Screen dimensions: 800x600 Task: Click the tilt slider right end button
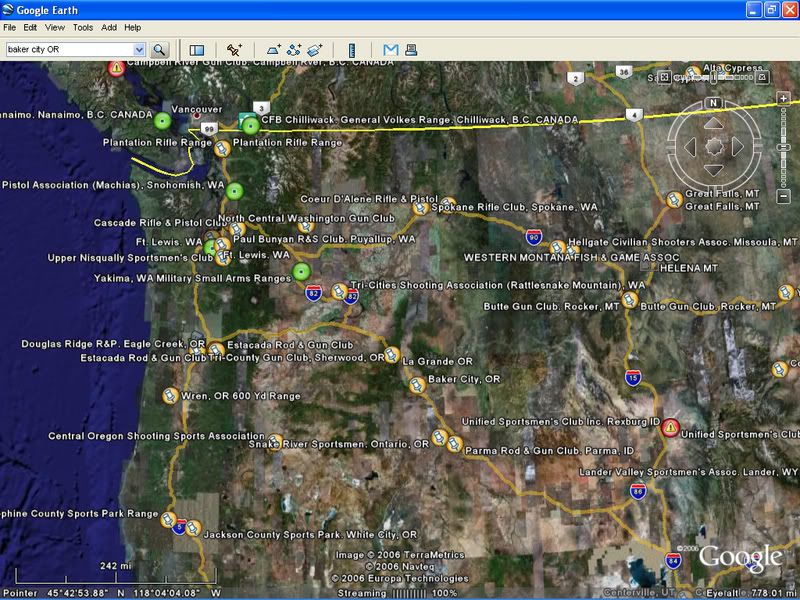point(762,77)
